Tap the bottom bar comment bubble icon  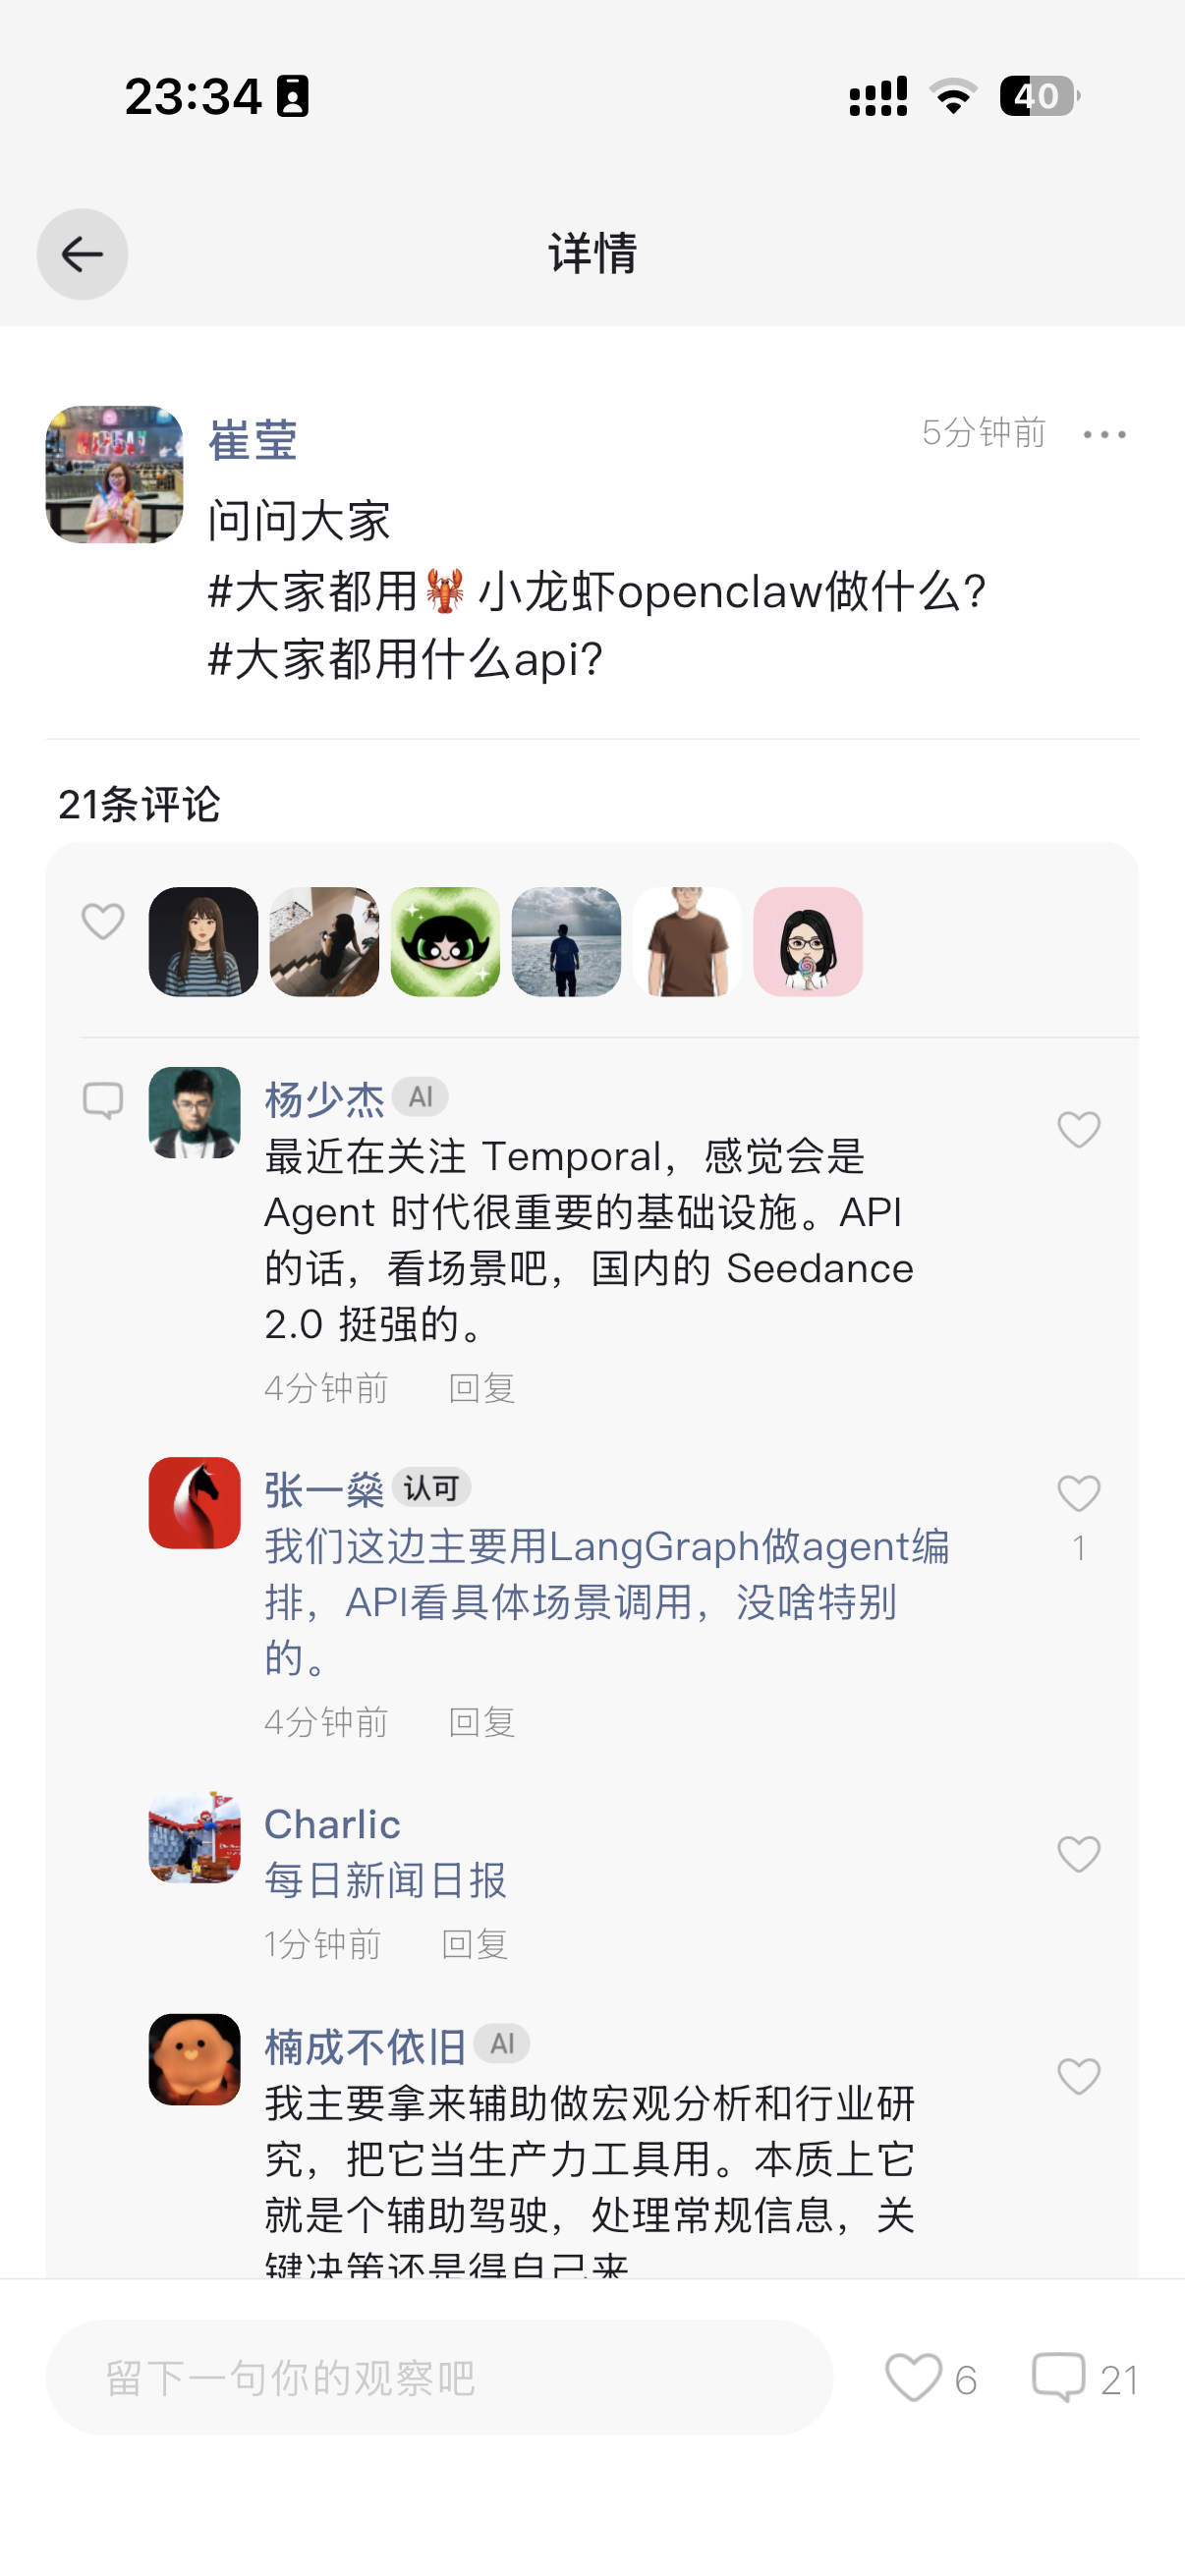1058,2377
